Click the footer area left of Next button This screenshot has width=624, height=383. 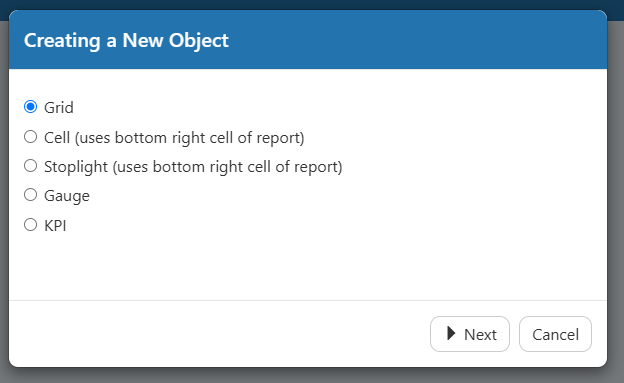[219, 334]
